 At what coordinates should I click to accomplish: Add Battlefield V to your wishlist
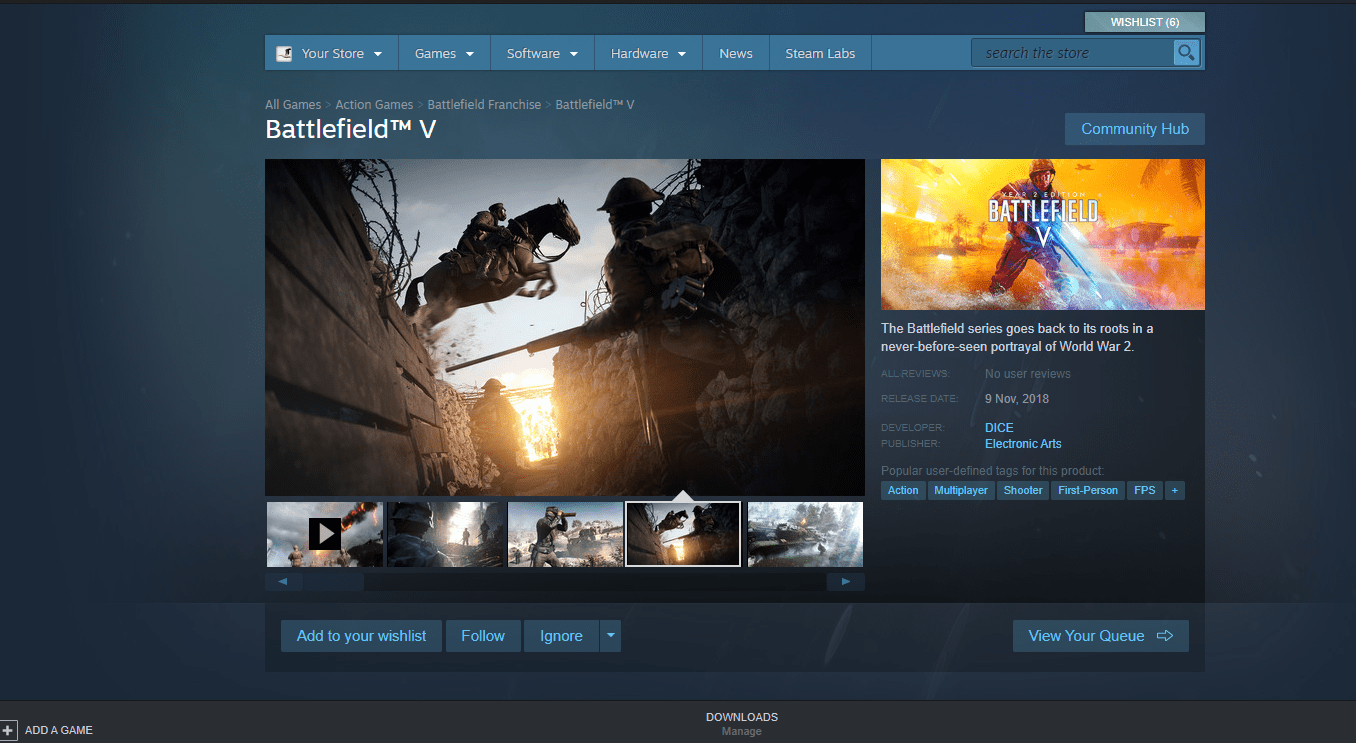pyautogui.click(x=361, y=636)
